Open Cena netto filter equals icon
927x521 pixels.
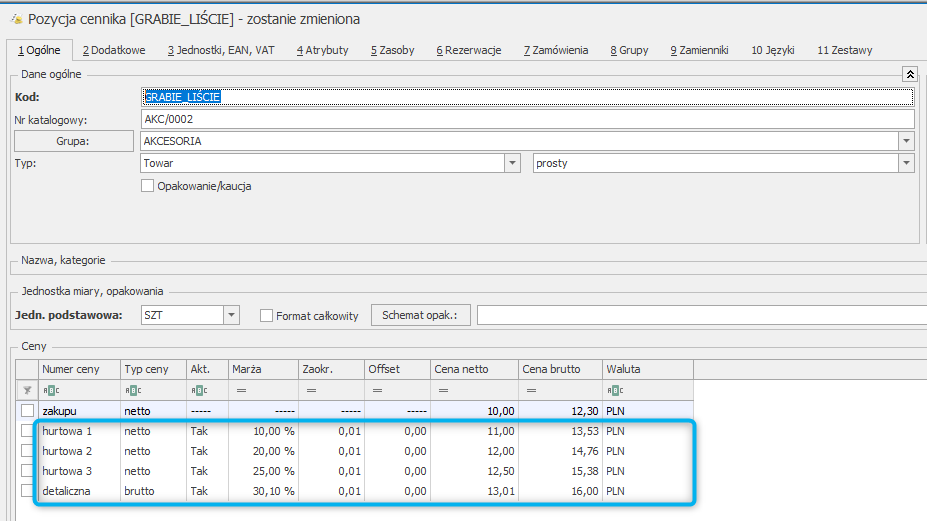coord(443,390)
